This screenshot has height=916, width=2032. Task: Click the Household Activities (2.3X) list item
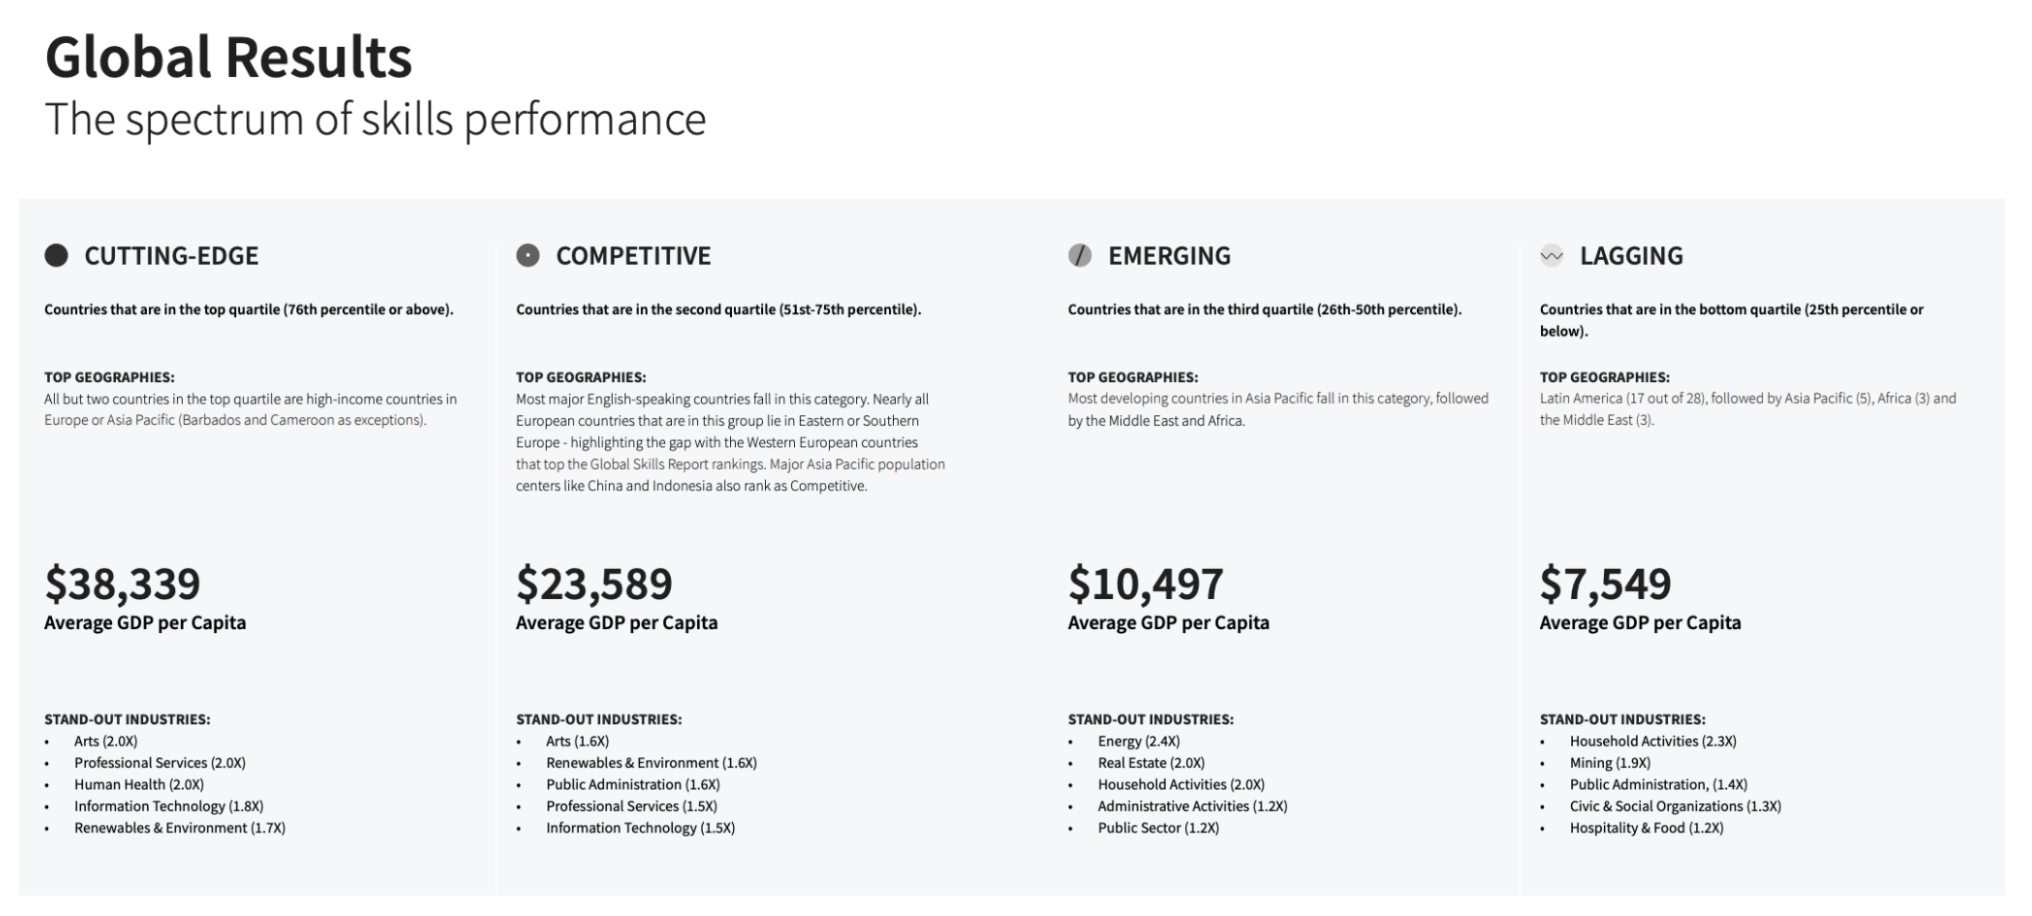coord(1652,741)
